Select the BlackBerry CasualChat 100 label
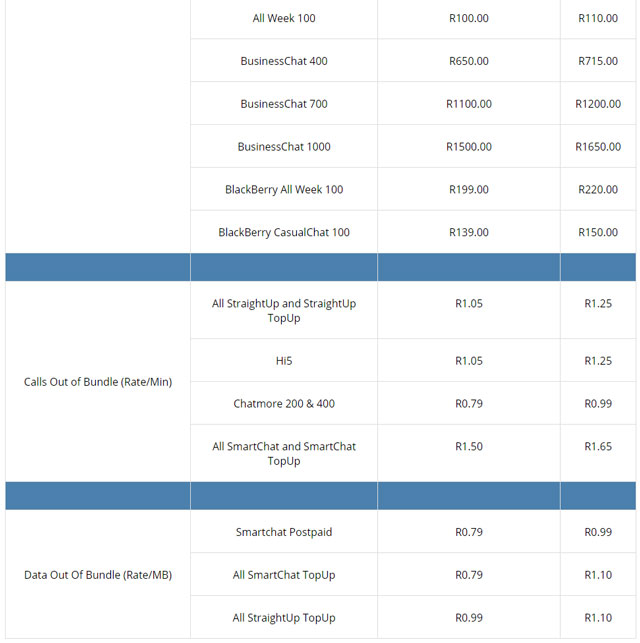The height and width of the screenshot is (643, 640). (x=284, y=233)
